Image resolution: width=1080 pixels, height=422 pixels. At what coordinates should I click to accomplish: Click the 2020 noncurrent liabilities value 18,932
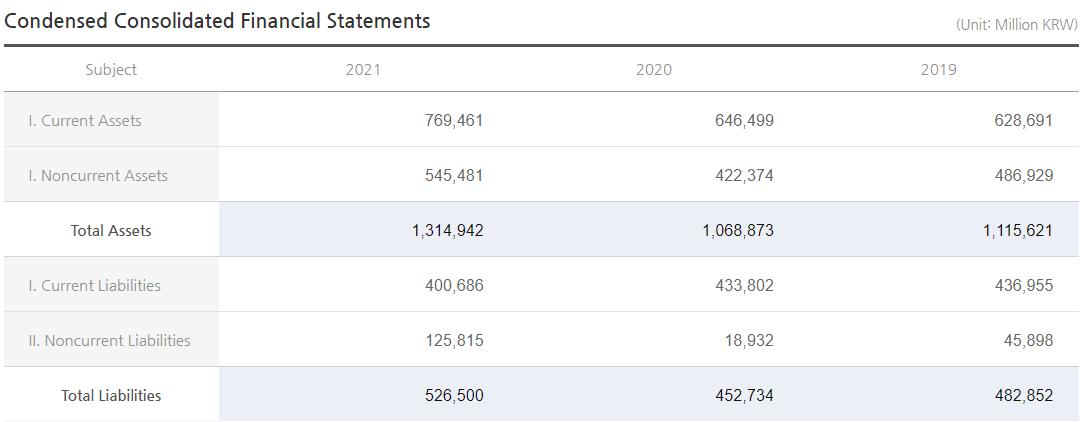[749, 340]
